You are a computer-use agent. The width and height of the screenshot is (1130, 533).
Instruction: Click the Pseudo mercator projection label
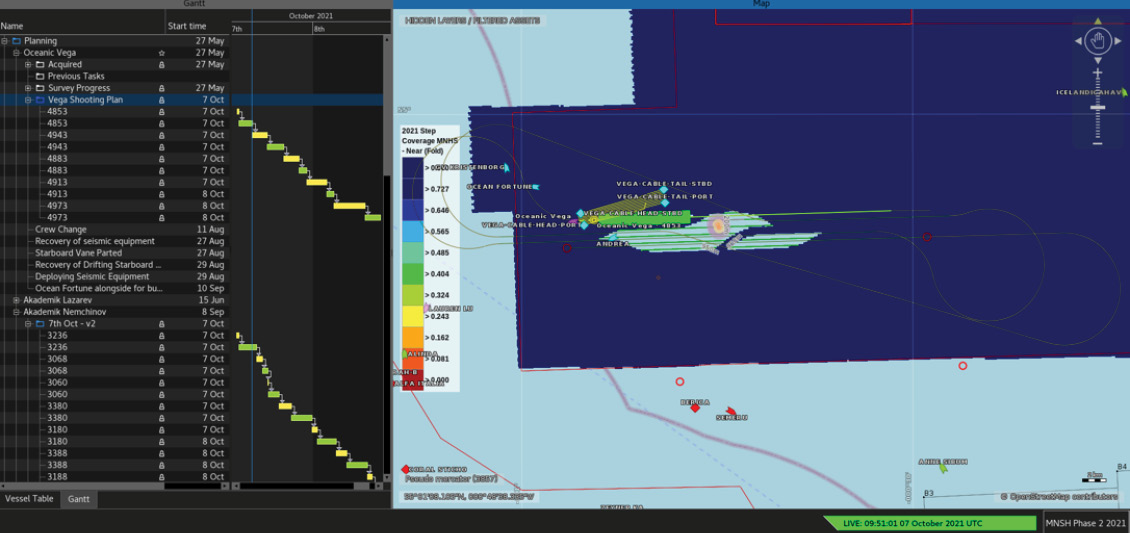[x=451, y=478]
